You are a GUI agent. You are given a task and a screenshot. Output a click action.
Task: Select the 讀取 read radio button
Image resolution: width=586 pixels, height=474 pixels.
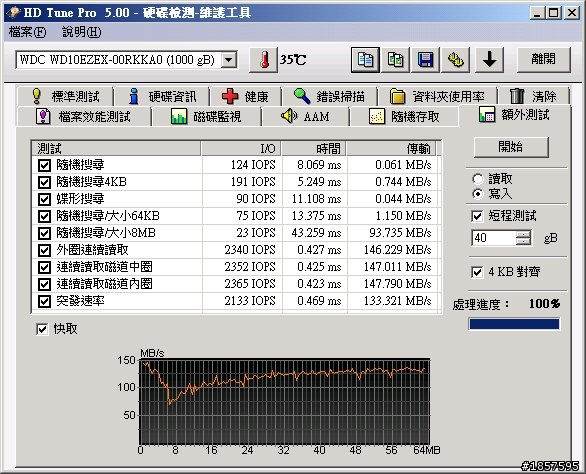pyautogui.click(x=477, y=179)
